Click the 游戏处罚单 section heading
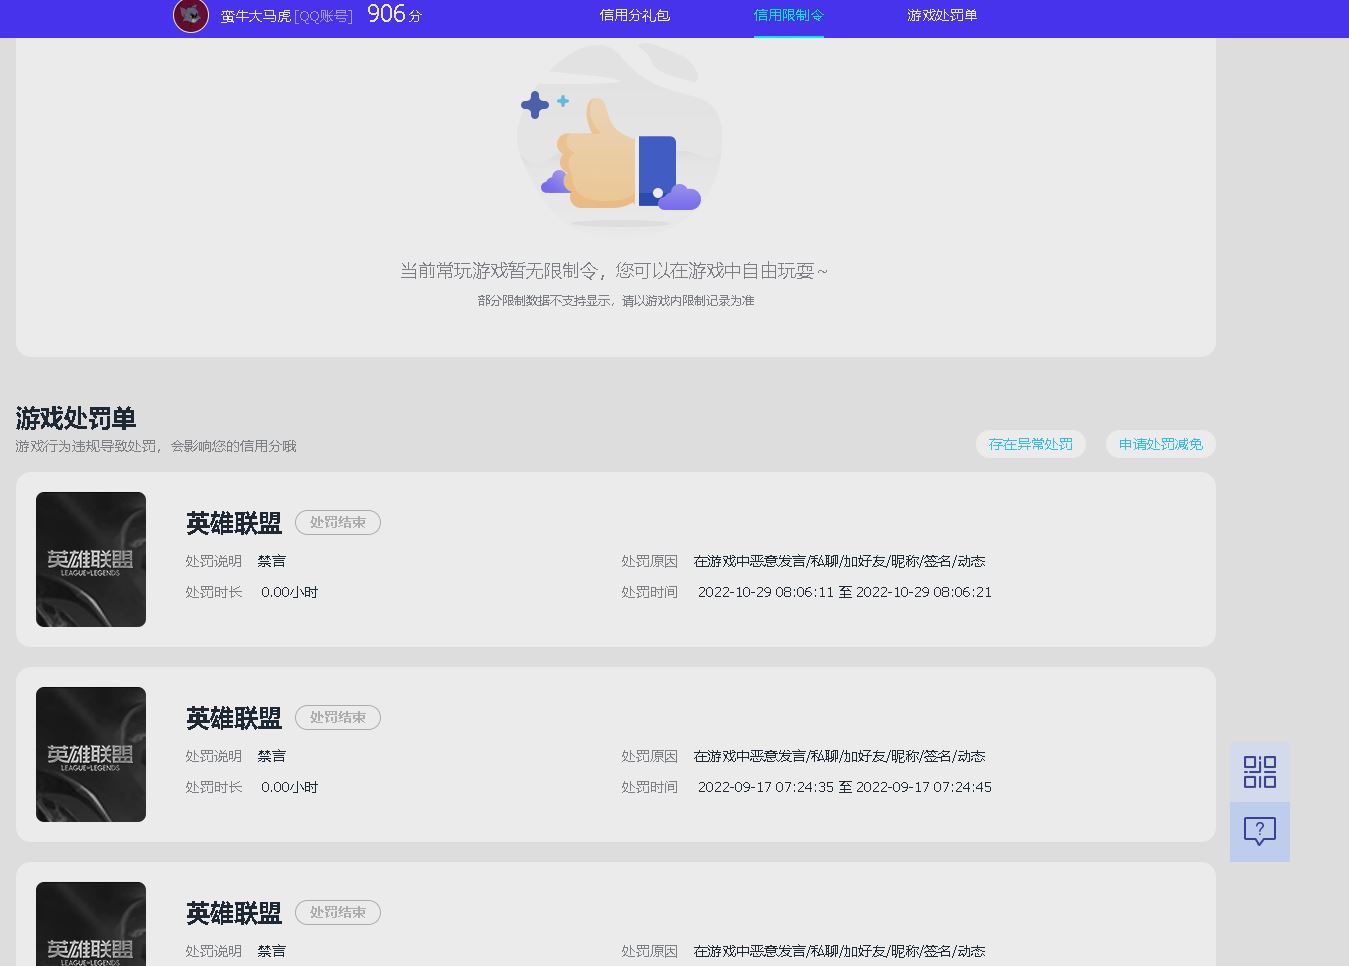 coord(76,418)
